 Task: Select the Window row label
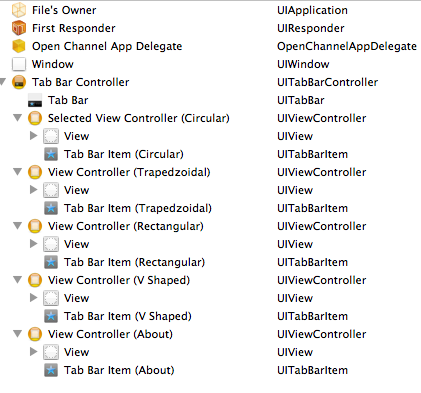[x=53, y=64]
